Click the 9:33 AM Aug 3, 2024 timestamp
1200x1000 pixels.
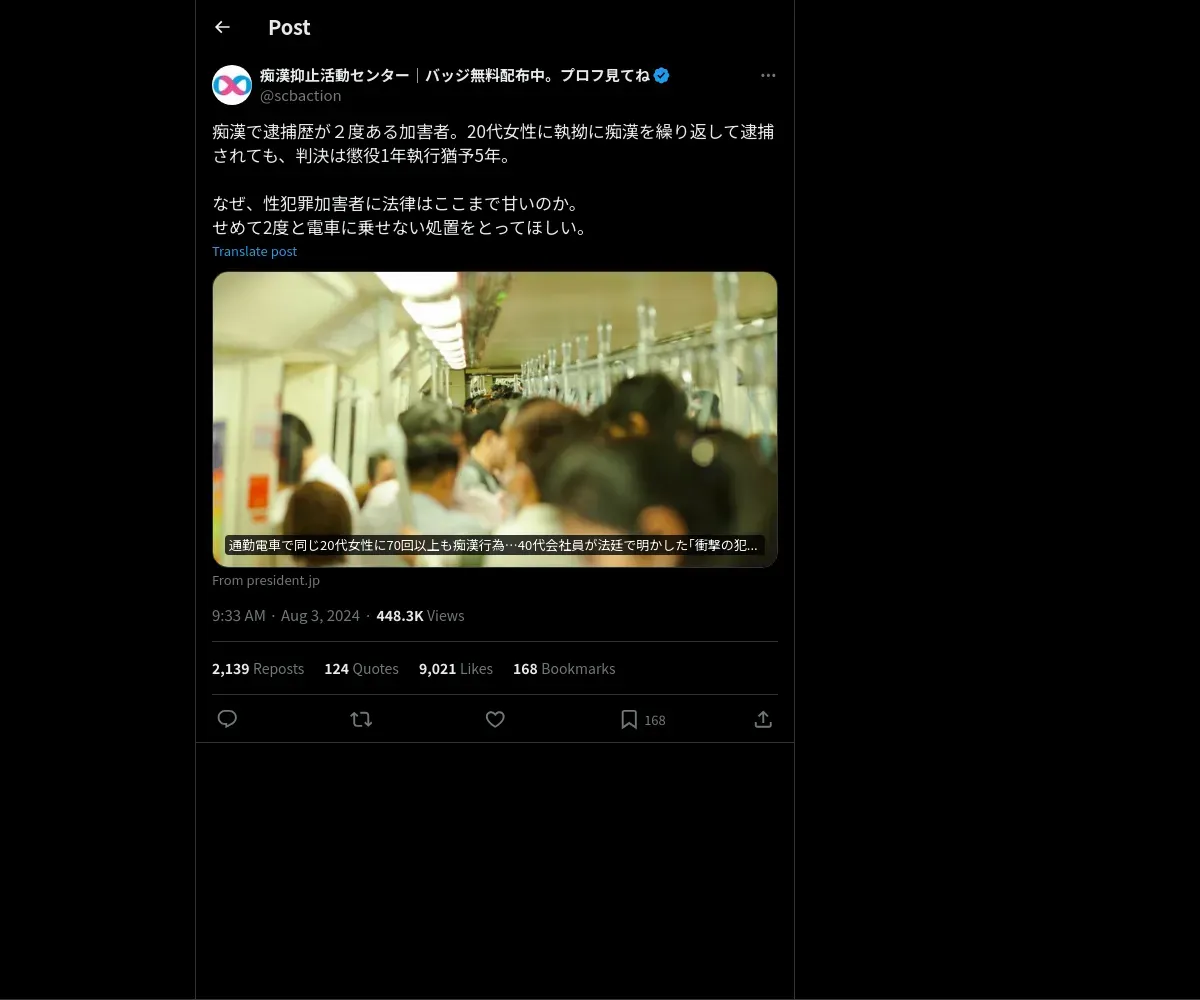286,615
